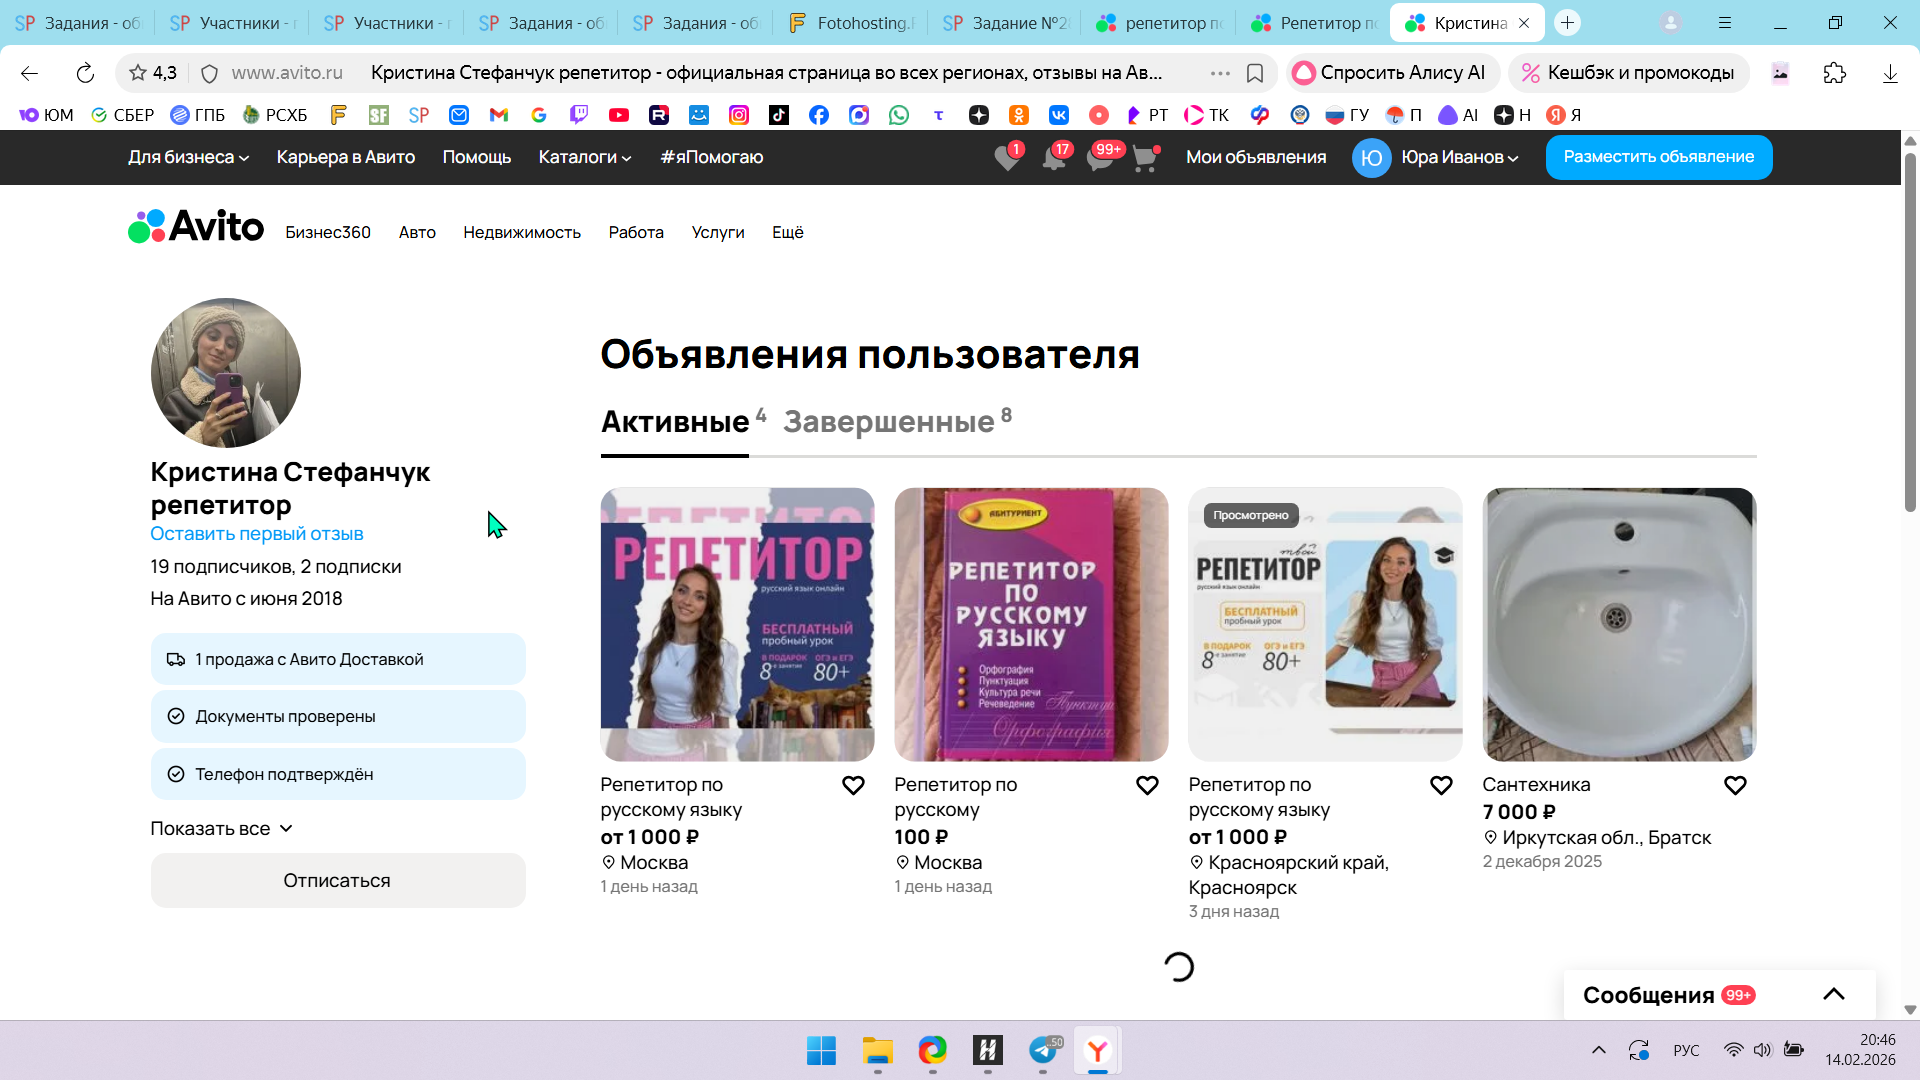Screen dimensions: 1920x1080
Task: Click the Avito logo
Action: click(196, 227)
